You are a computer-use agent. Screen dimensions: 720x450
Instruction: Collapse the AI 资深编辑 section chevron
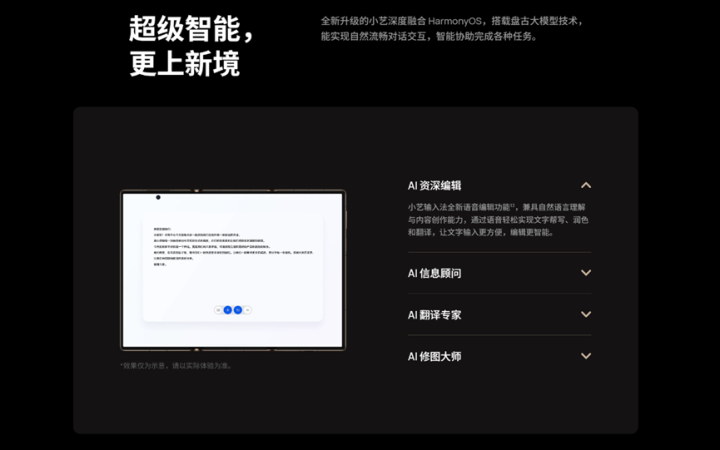click(x=586, y=185)
